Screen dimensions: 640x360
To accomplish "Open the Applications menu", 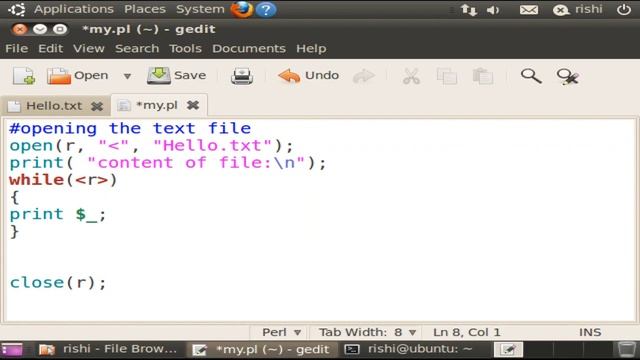I will tap(74, 9).
